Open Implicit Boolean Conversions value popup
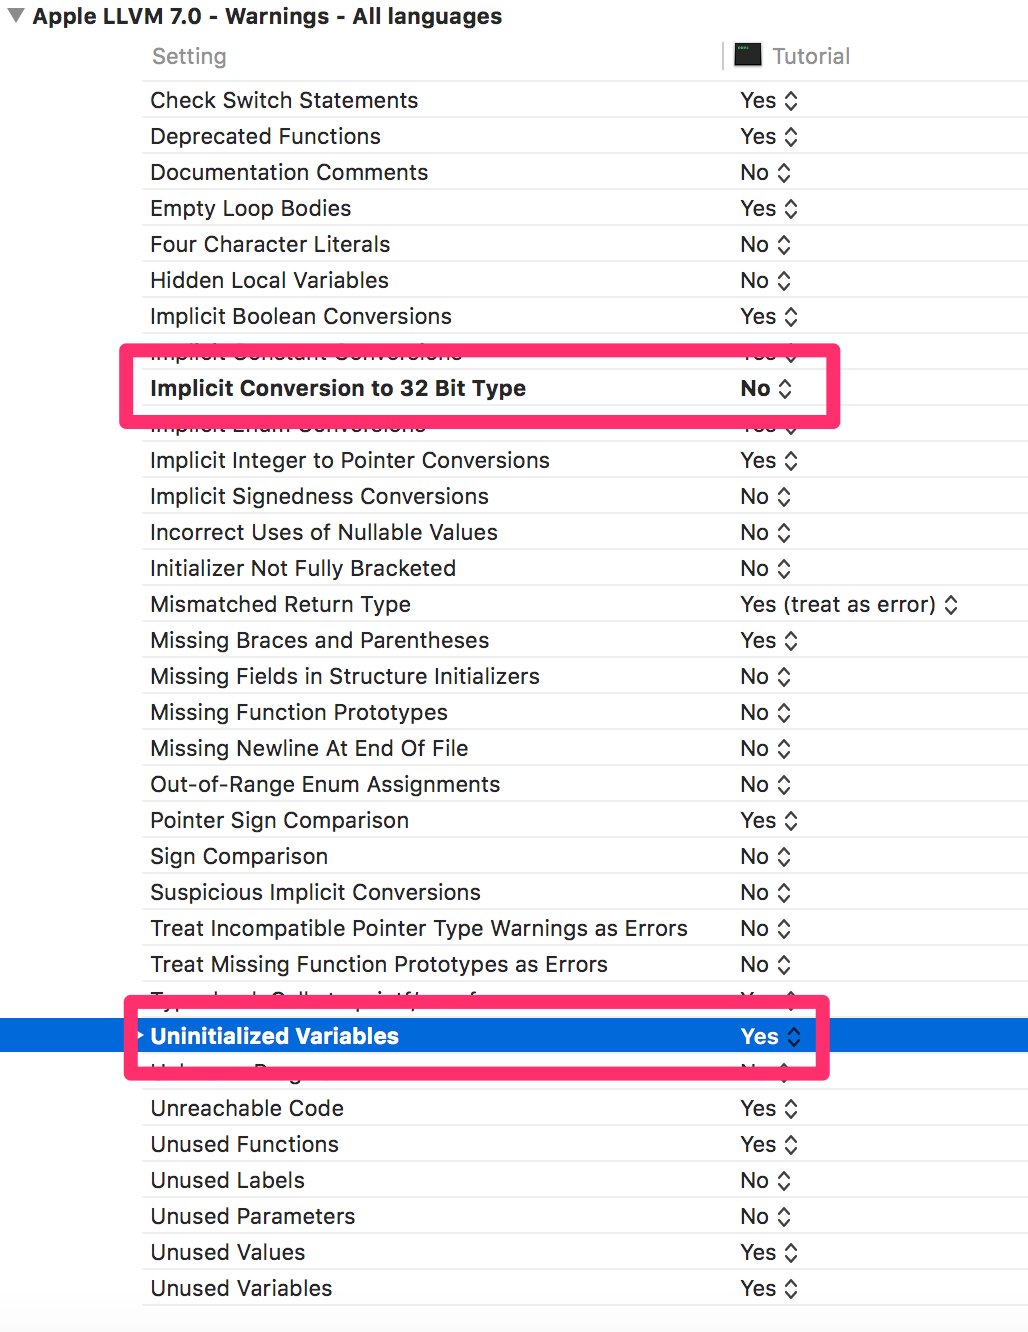 click(x=769, y=316)
